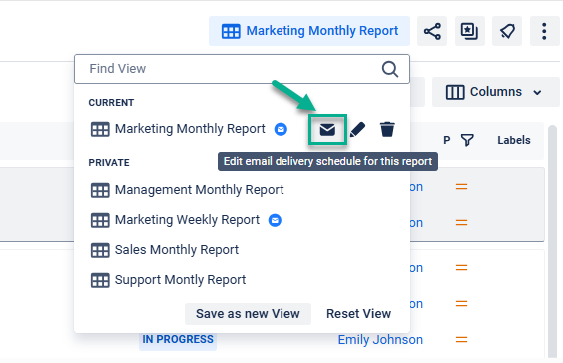Click the pencil edit view icon
The height and width of the screenshot is (363, 563).
pos(357,130)
